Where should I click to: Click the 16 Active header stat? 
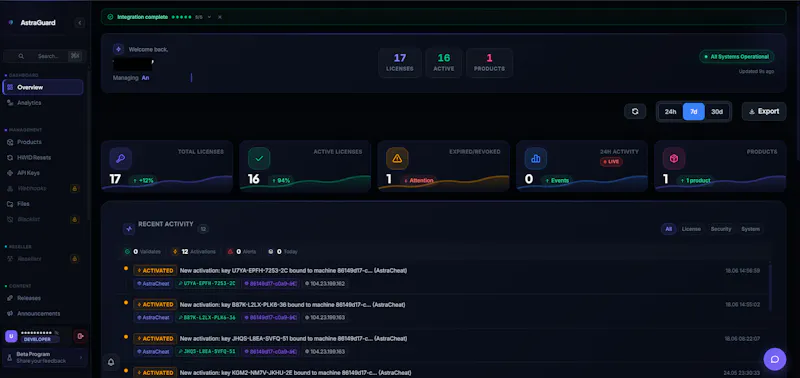pos(444,63)
